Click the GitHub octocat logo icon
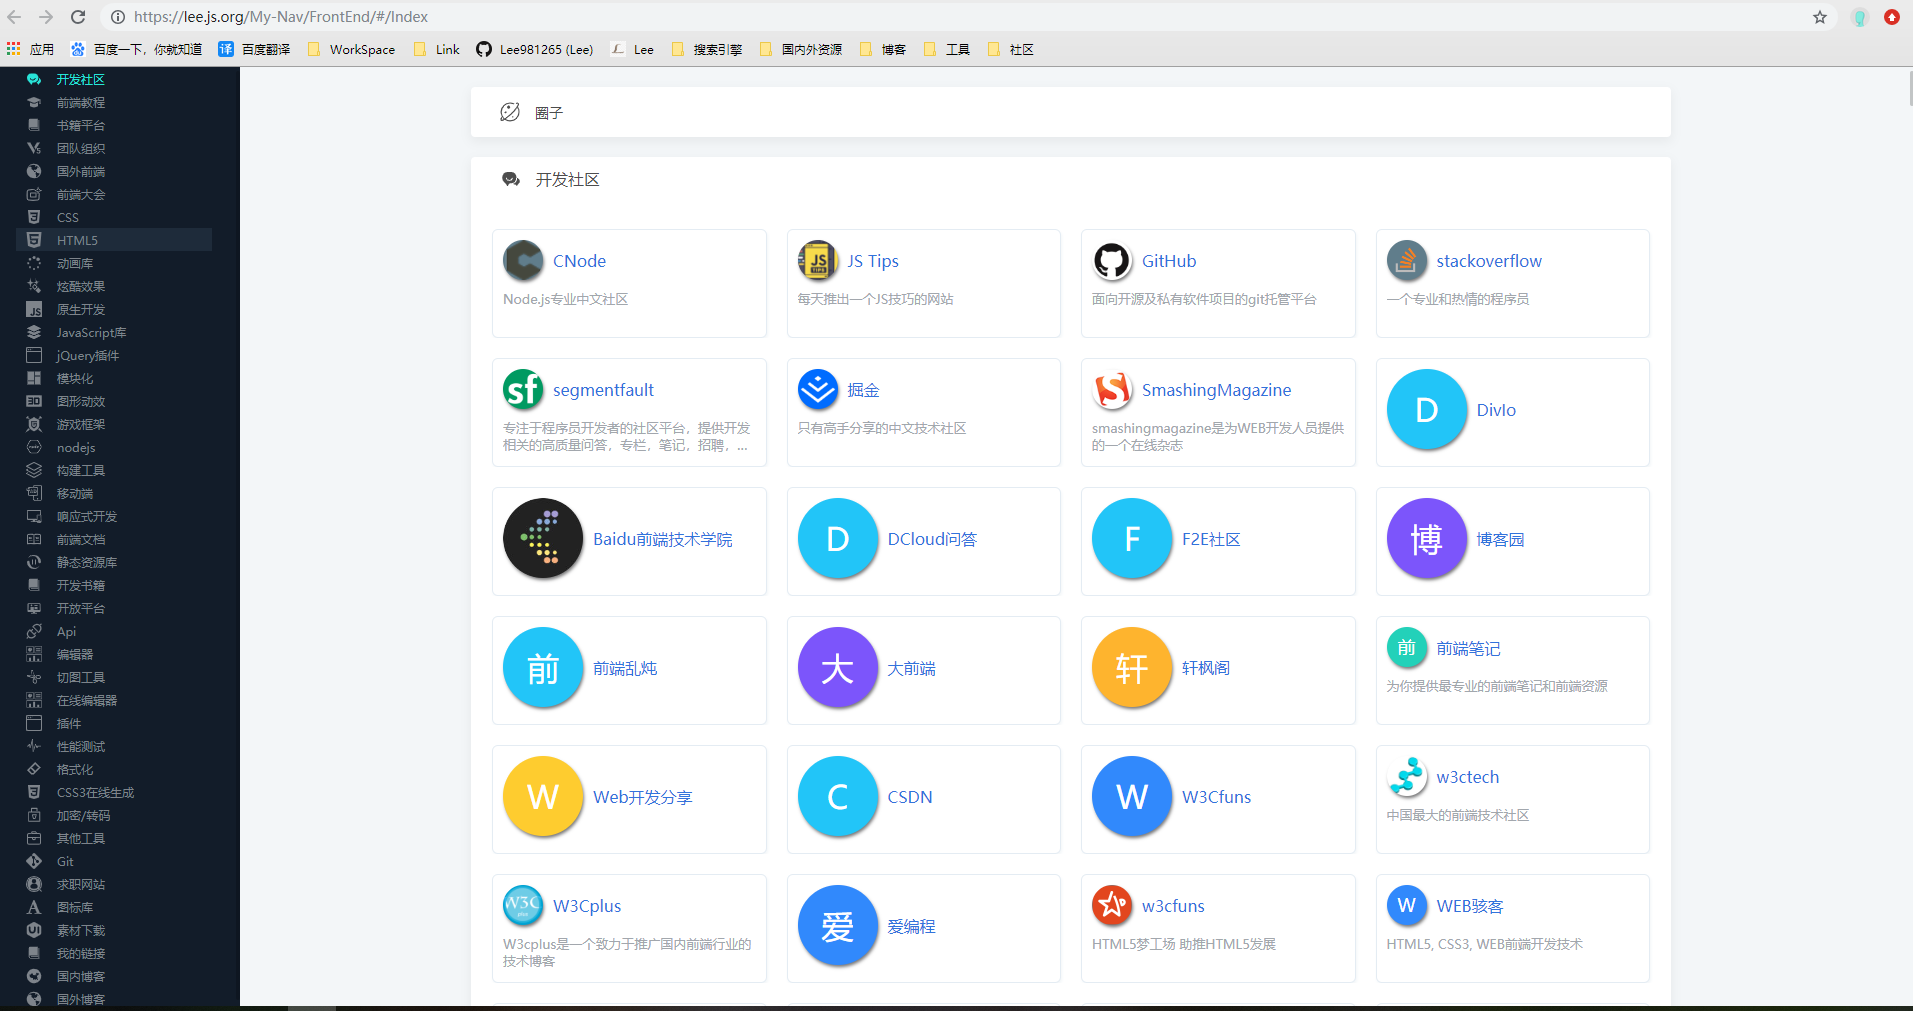The width and height of the screenshot is (1913, 1011). coord(1111,261)
